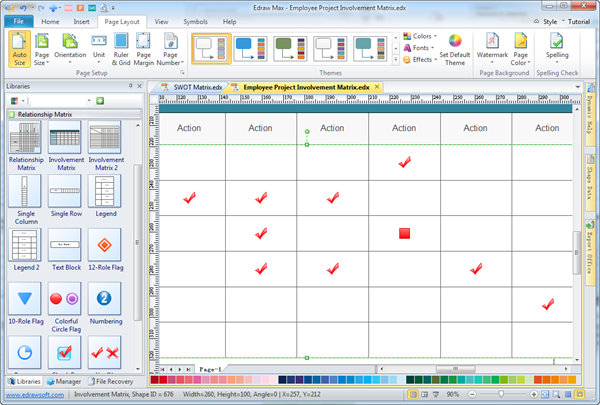Select the Single Column shape
600x405 pixels.
click(26, 199)
